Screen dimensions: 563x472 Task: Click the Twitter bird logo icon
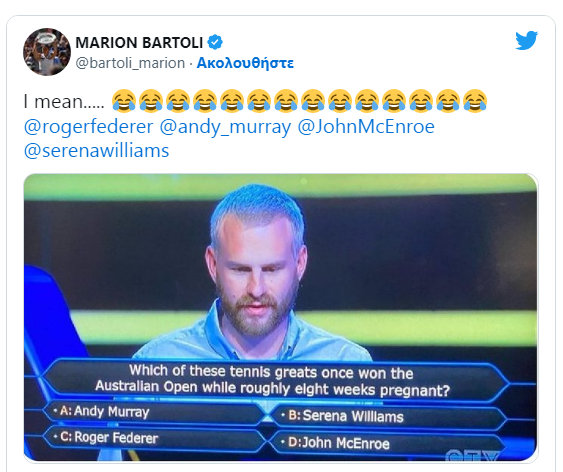(x=526, y=40)
